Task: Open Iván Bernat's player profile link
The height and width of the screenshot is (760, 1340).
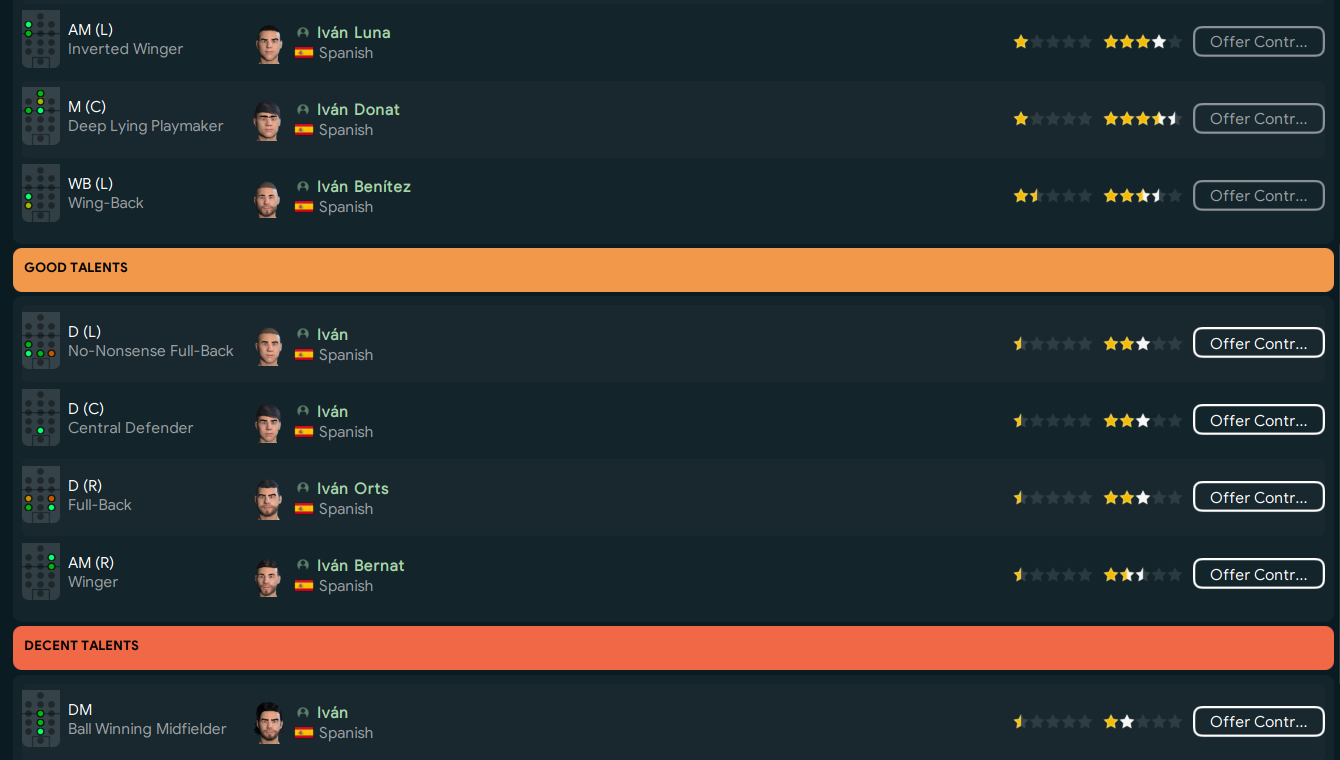Action: click(x=360, y=566)
